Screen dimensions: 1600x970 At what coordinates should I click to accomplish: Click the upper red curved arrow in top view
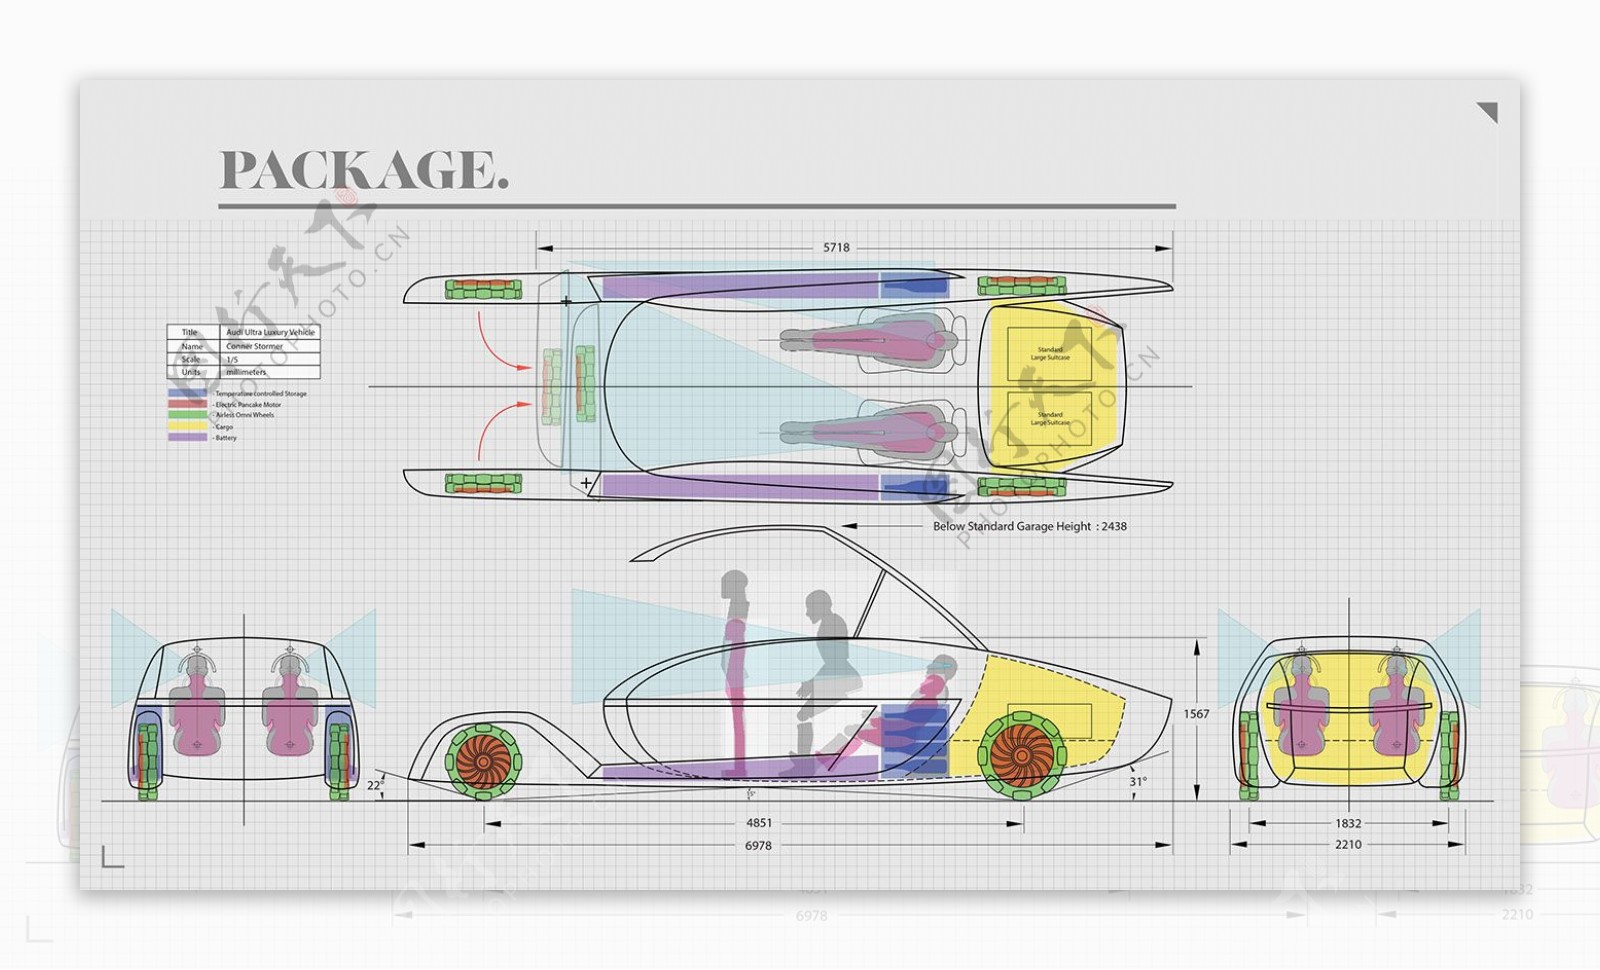(x=505, y=342)
